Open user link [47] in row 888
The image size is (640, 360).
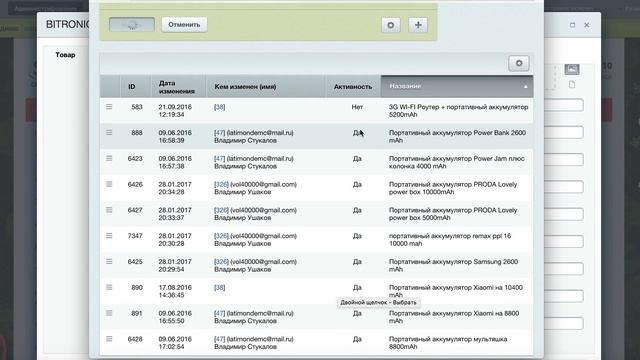tap(220, 133)
